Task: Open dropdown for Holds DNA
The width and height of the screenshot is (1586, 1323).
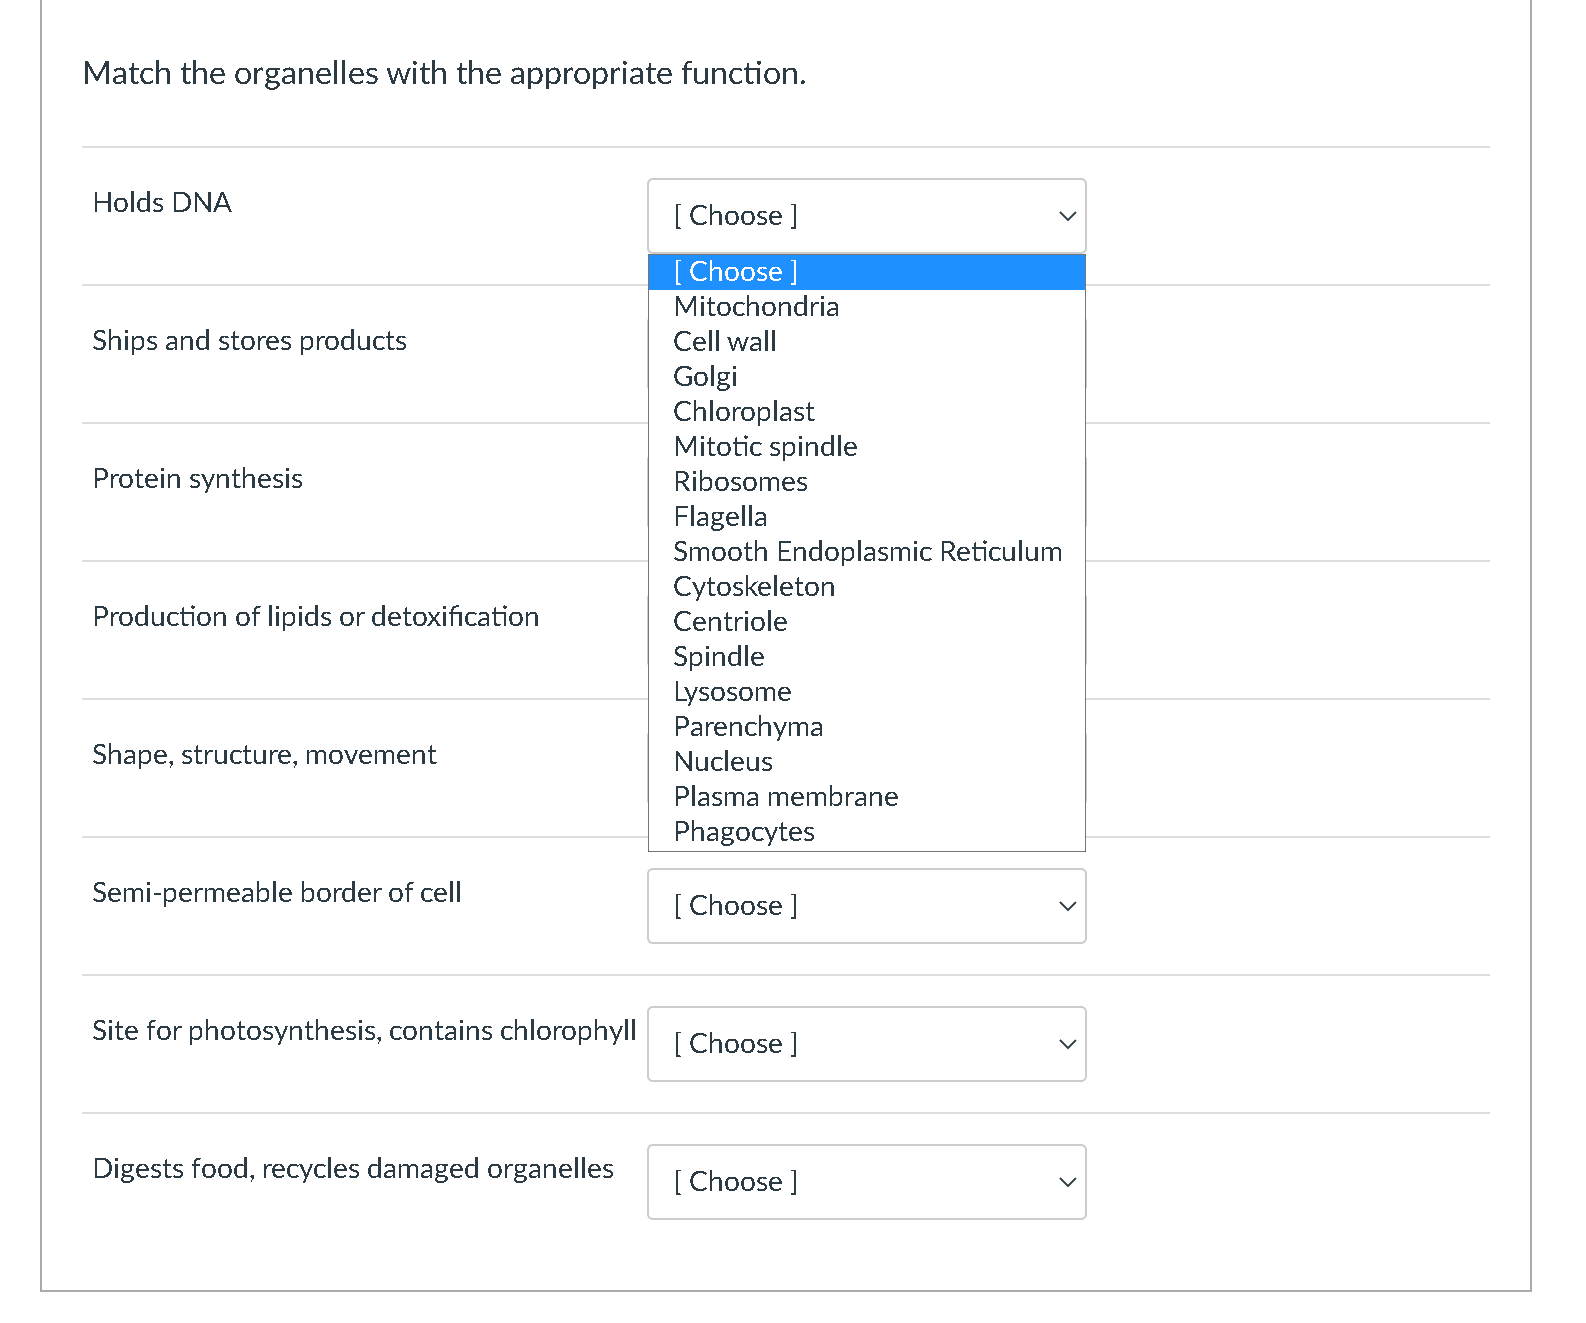Action: [x=867, y=216]
